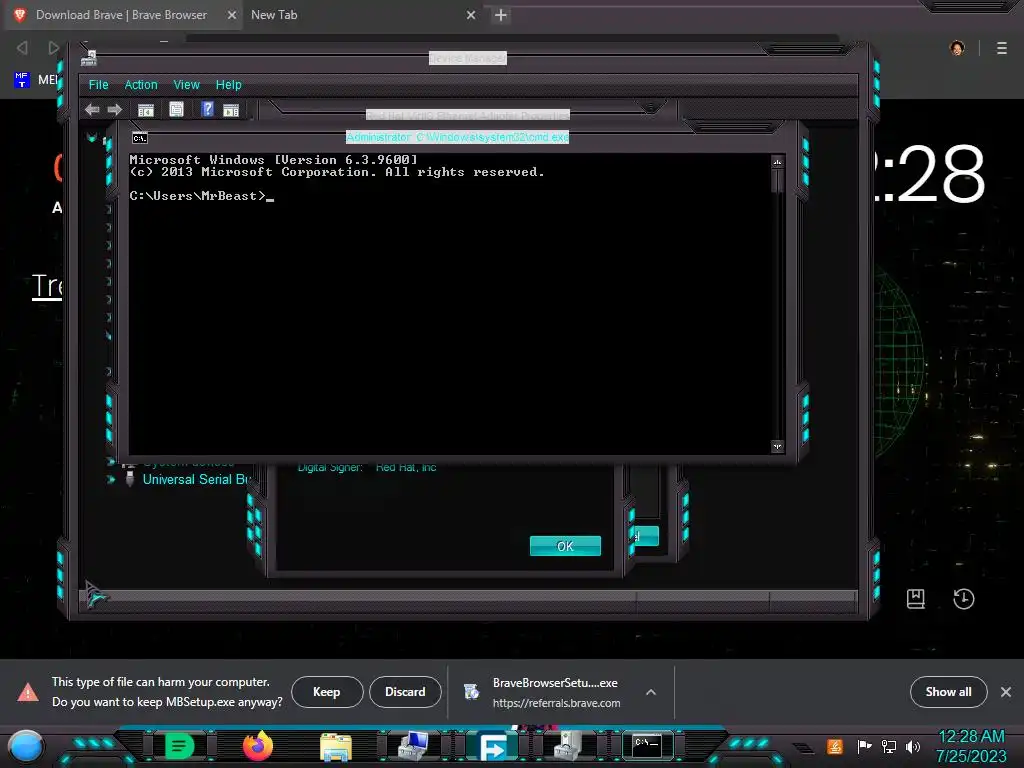Switch to blue arrow app on taskbar
This screenshot has height=768, width=1024.
point(493,746)
